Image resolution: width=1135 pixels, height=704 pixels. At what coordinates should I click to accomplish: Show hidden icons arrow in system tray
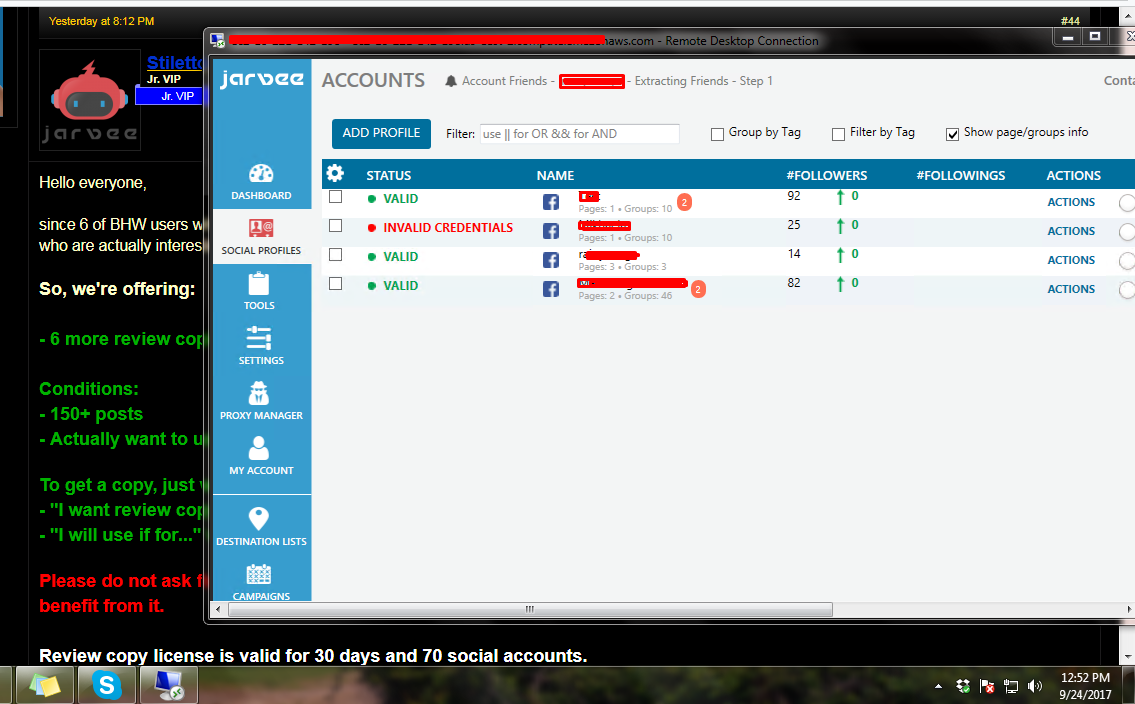939,686
